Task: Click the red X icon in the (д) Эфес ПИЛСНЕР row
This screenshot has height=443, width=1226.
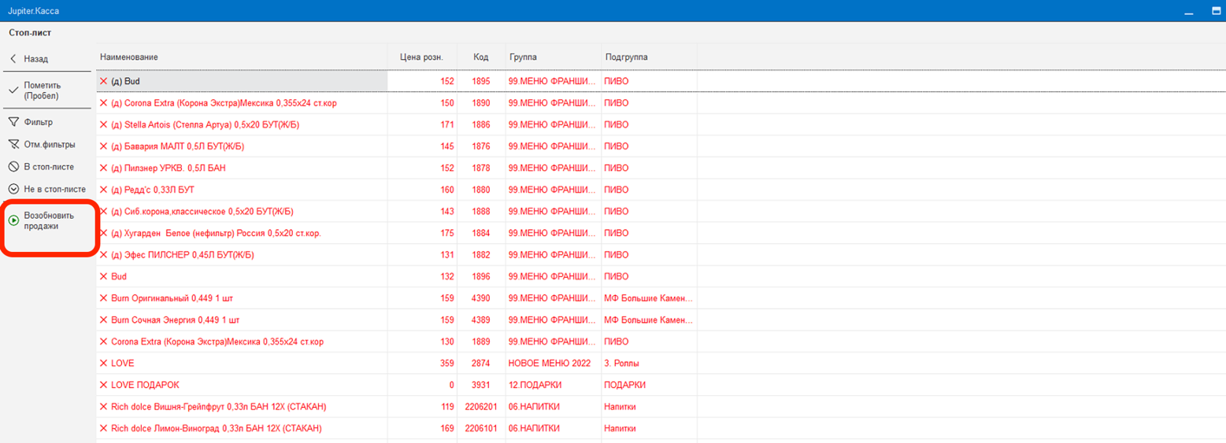Action: click(104, 255)
